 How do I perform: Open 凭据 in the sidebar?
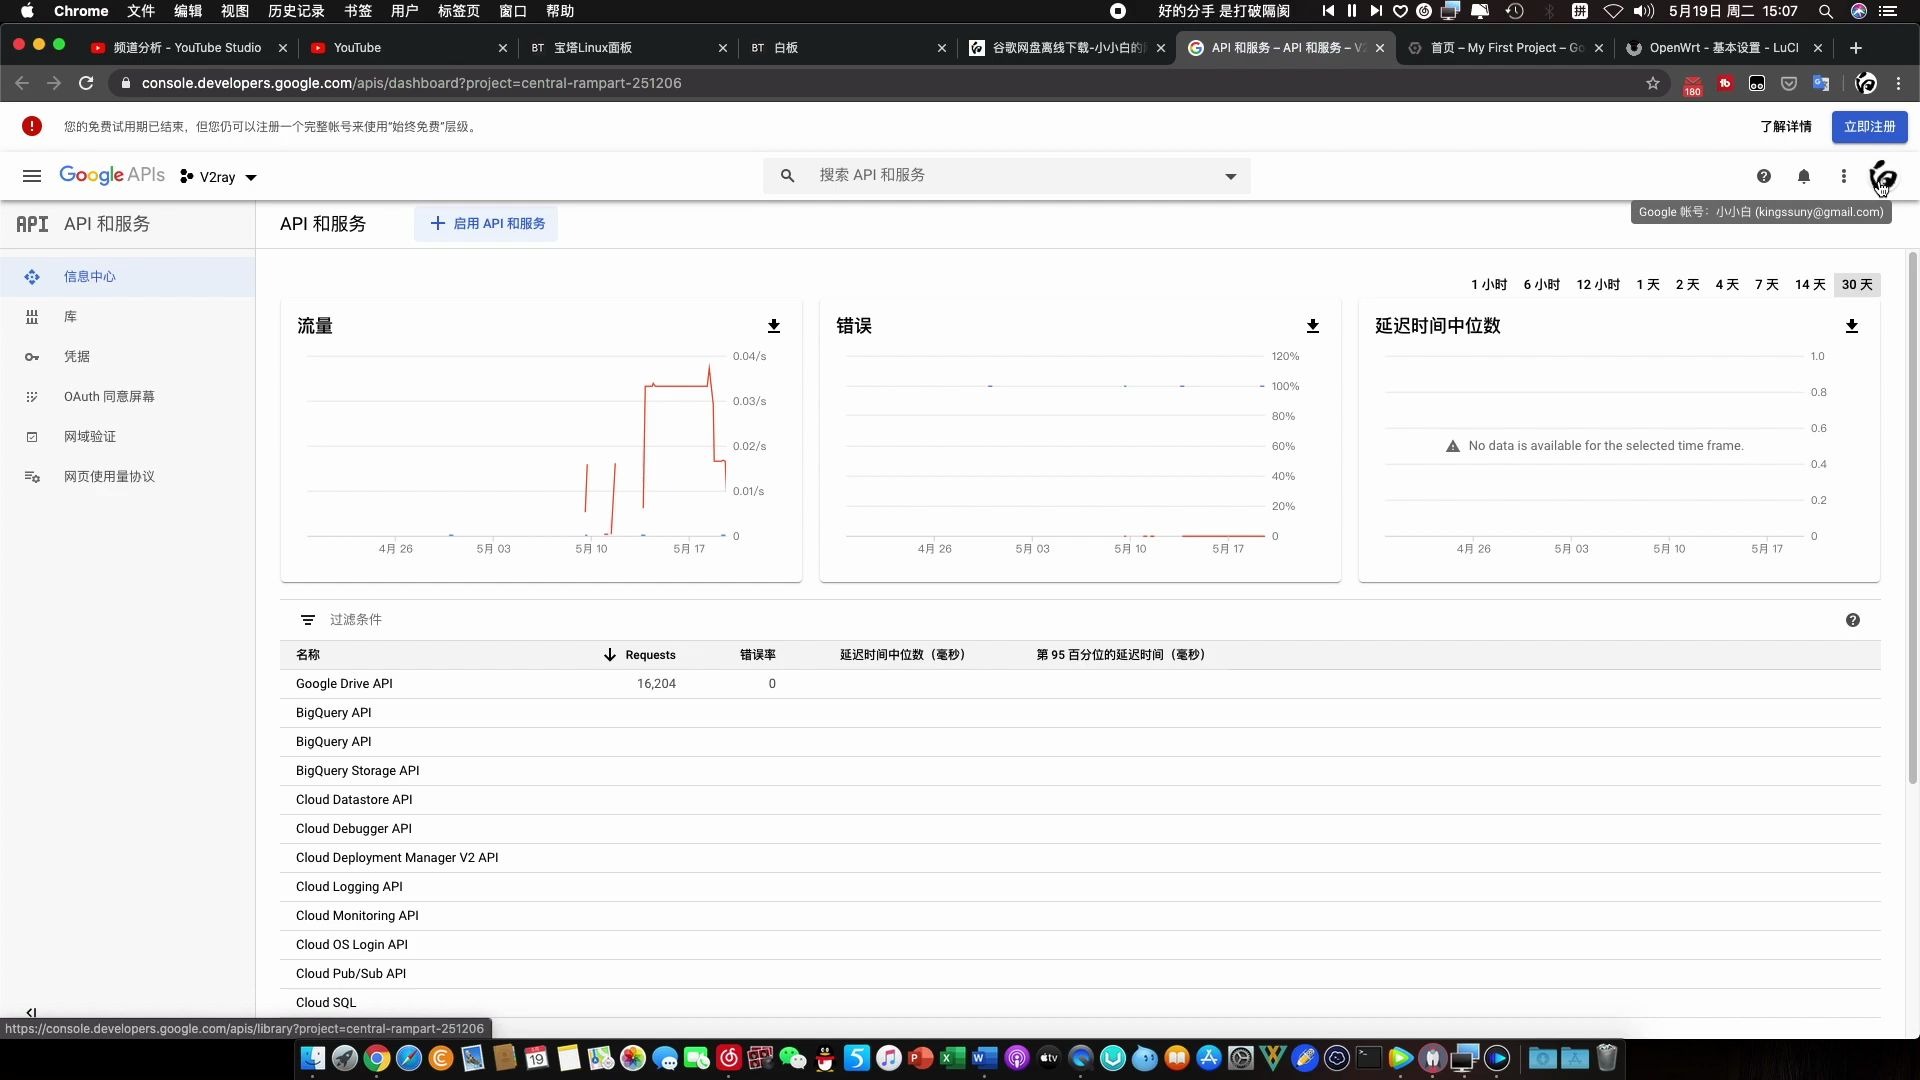click(128, 356)
